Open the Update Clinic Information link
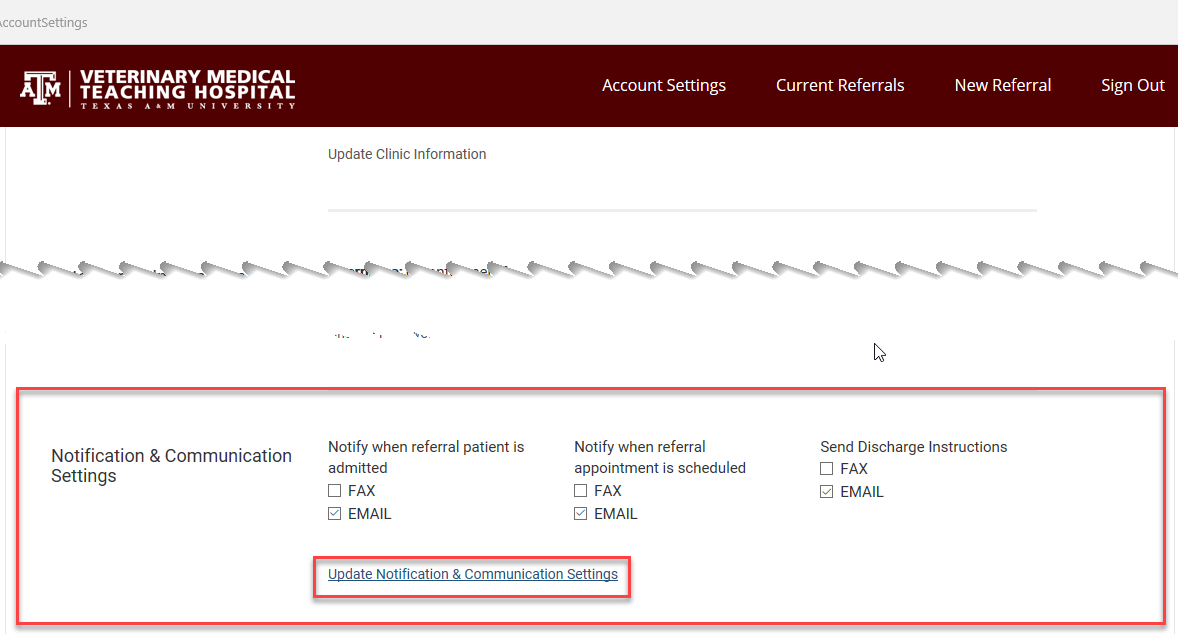 [406, 154]
